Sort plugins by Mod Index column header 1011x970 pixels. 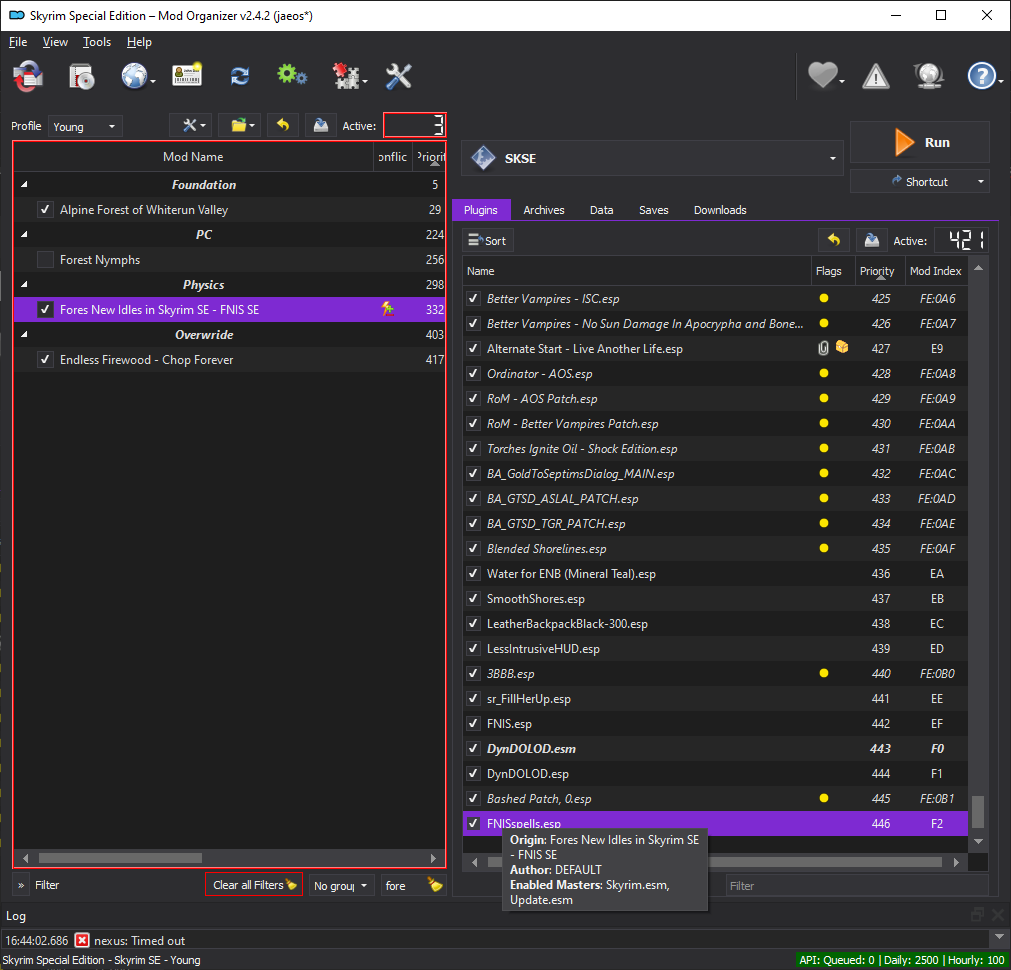tap(935, 271)
